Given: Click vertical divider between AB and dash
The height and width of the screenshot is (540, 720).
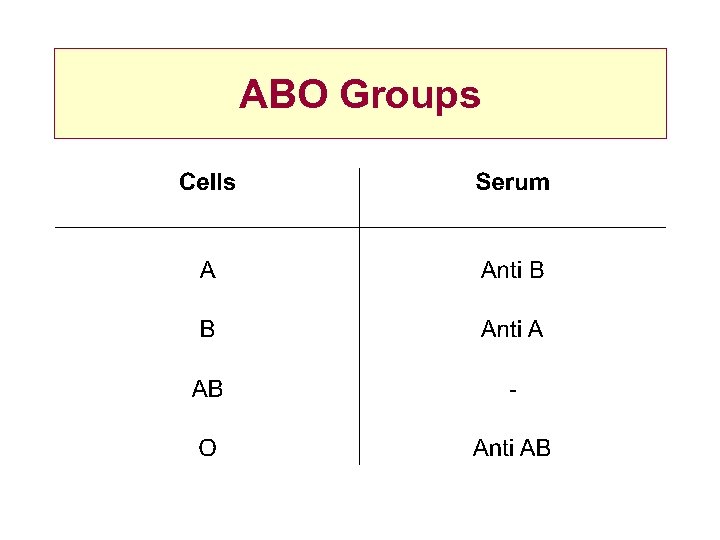Looking at the screenshot, I should point(359,389).
